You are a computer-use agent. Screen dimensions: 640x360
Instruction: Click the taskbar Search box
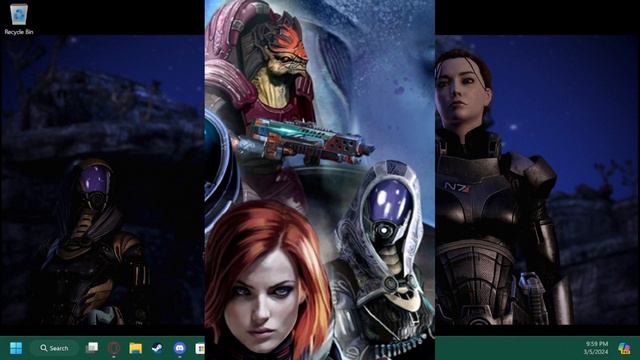(x=54, y=348)
